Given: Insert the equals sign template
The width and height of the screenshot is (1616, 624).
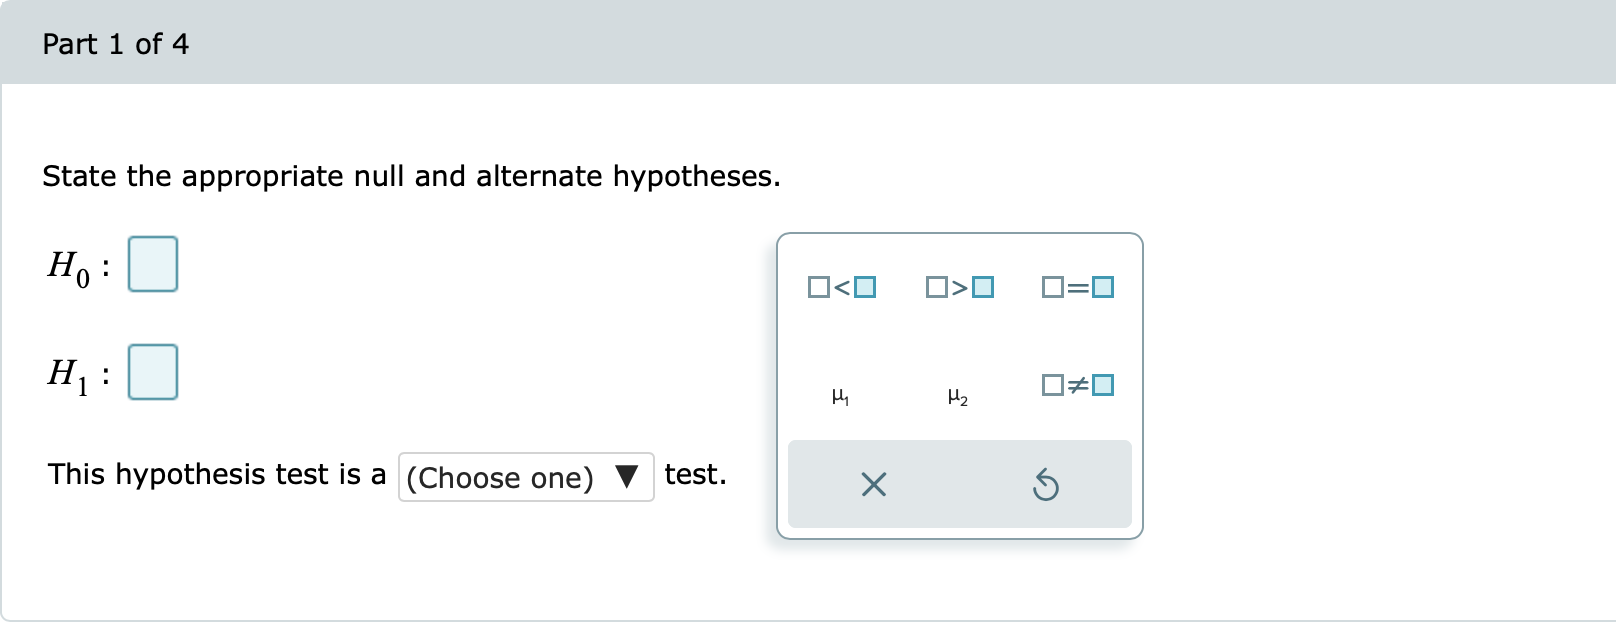Looking at the screenshot, I should (1077, 288).
